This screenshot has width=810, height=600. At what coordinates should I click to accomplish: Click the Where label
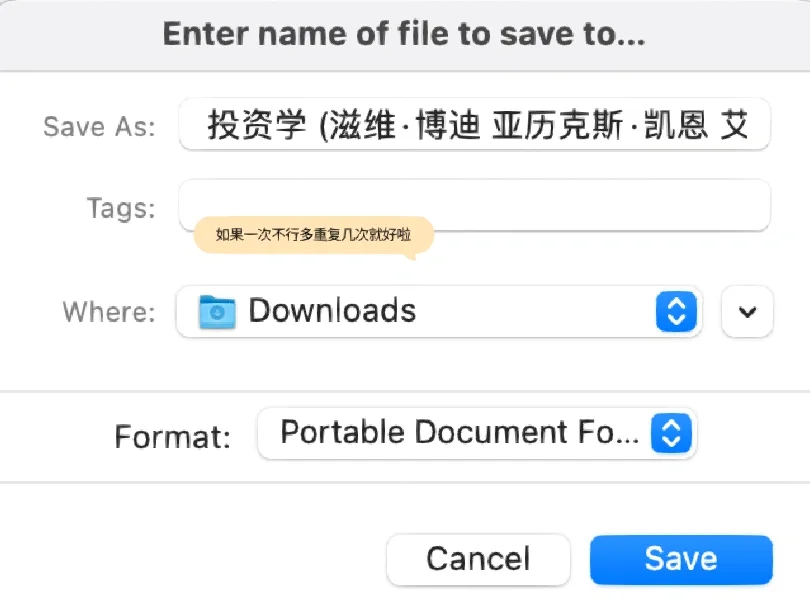click(x=109, y=312)
